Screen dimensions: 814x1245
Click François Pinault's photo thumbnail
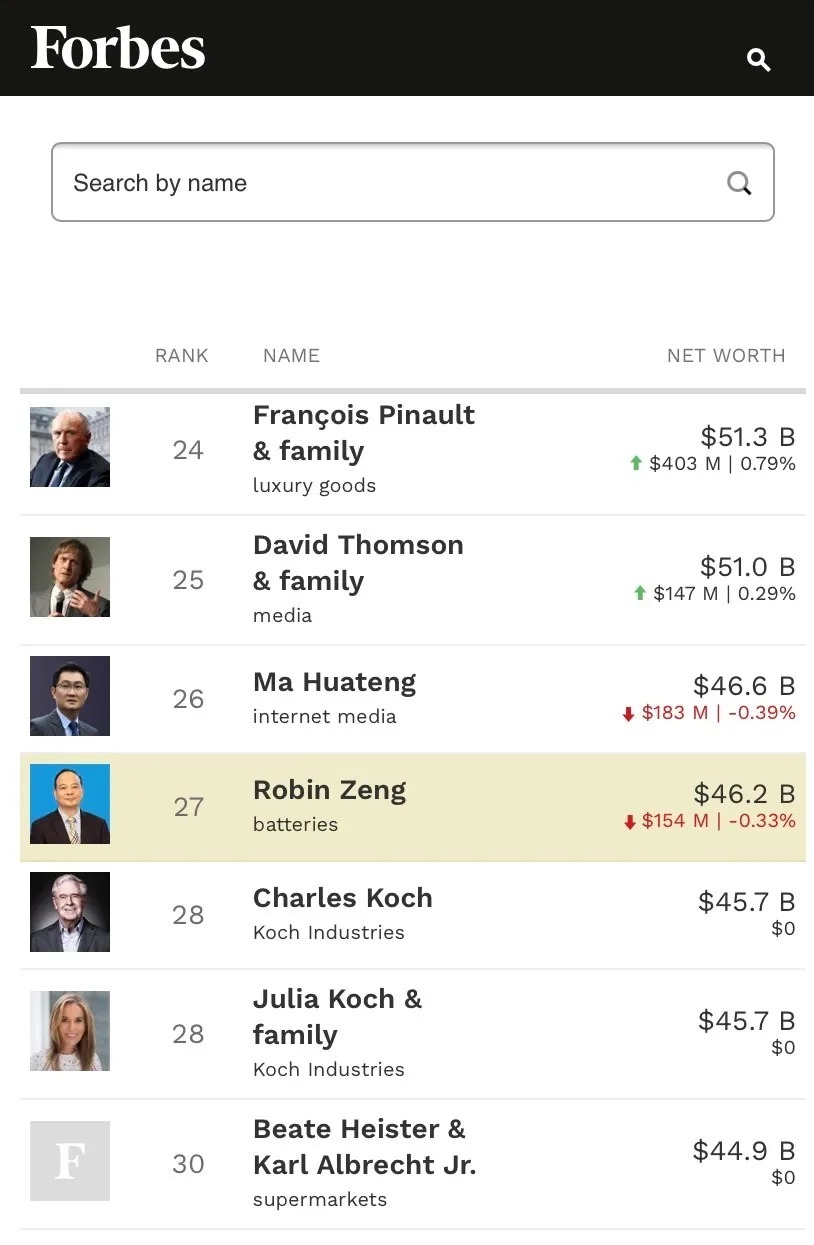(x=70, y=447)
